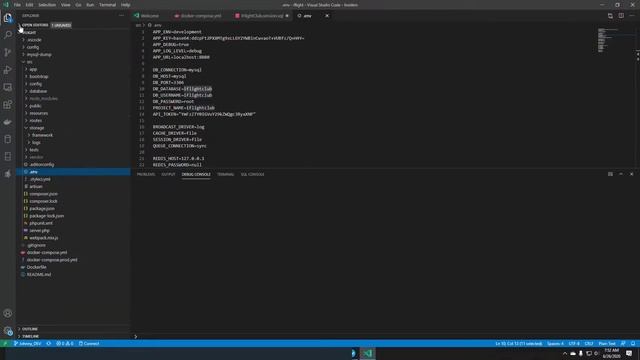Expand the routes folder

[36, 120]
